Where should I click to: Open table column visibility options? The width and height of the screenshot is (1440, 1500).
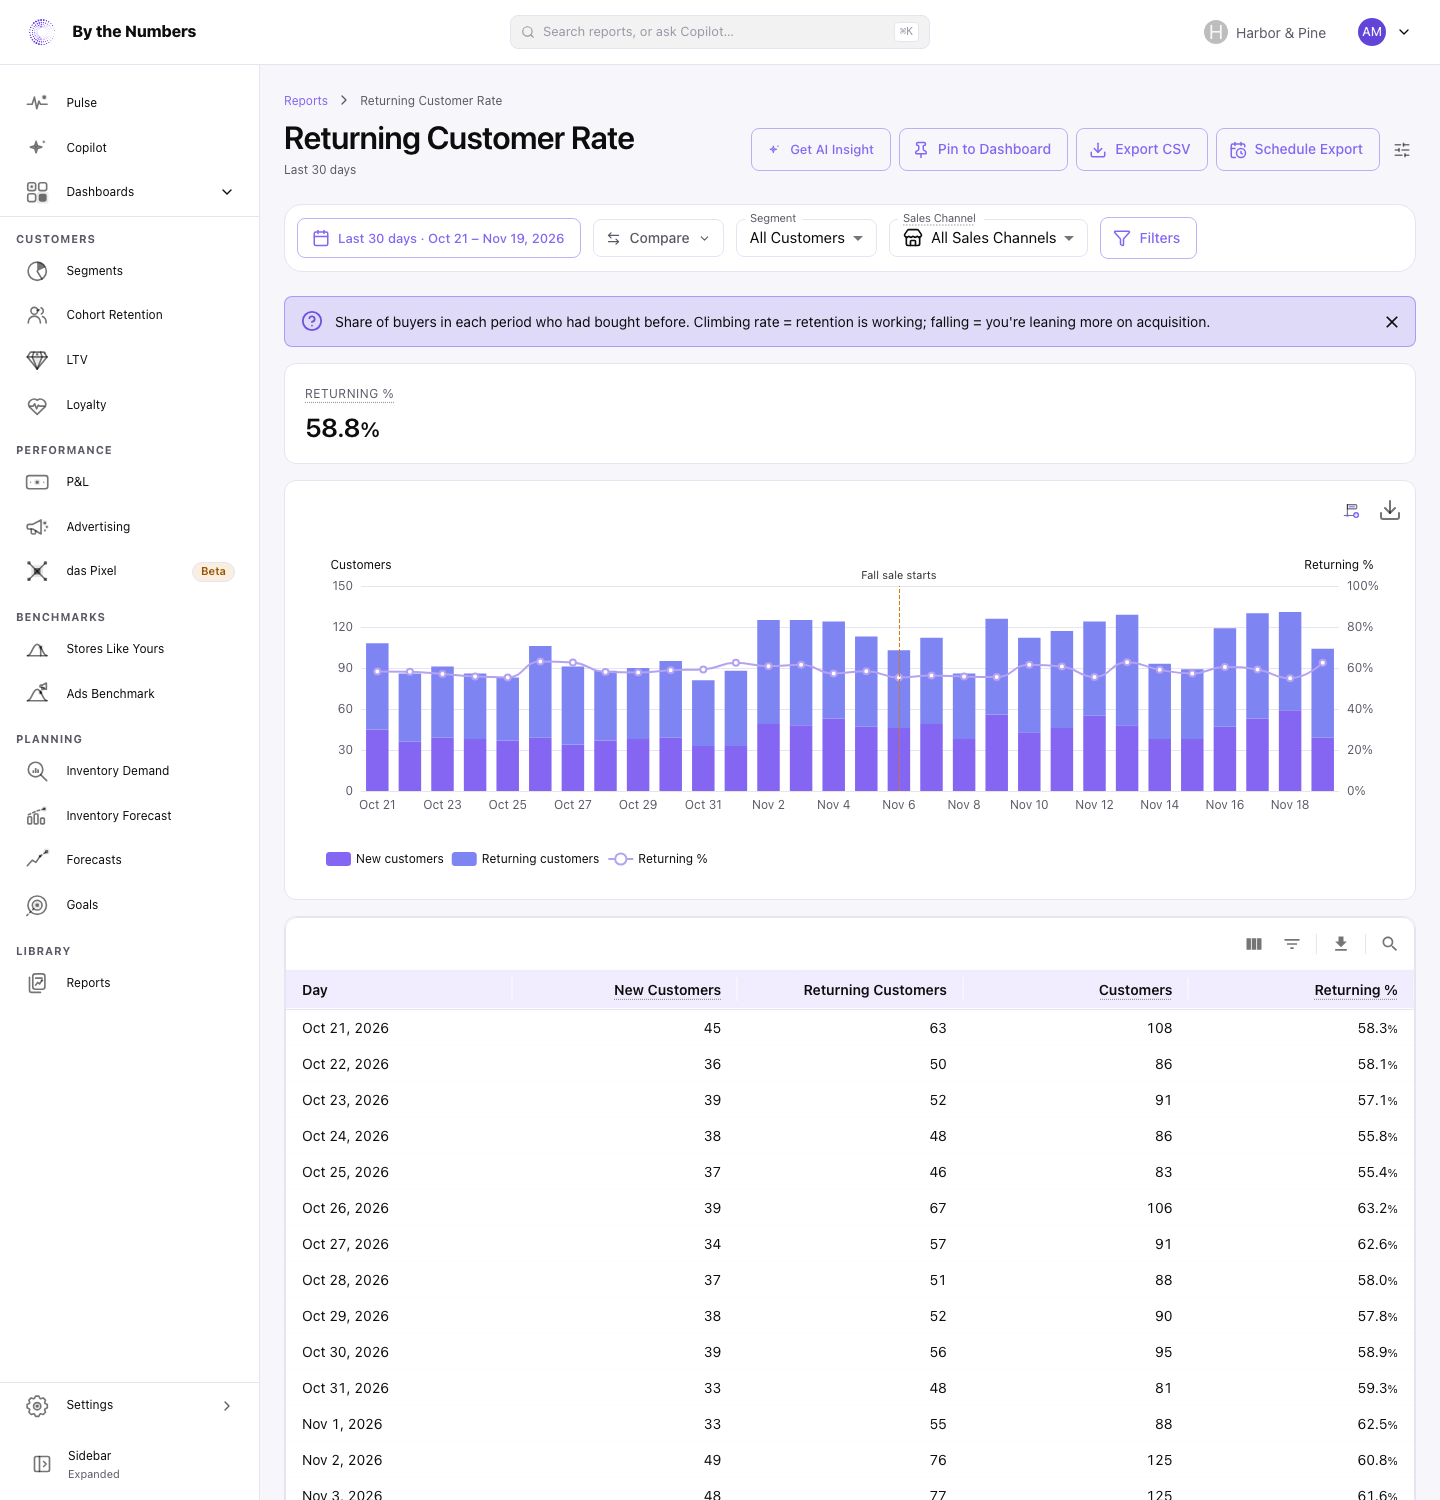pyautogui.click(x=1254, y=944)
